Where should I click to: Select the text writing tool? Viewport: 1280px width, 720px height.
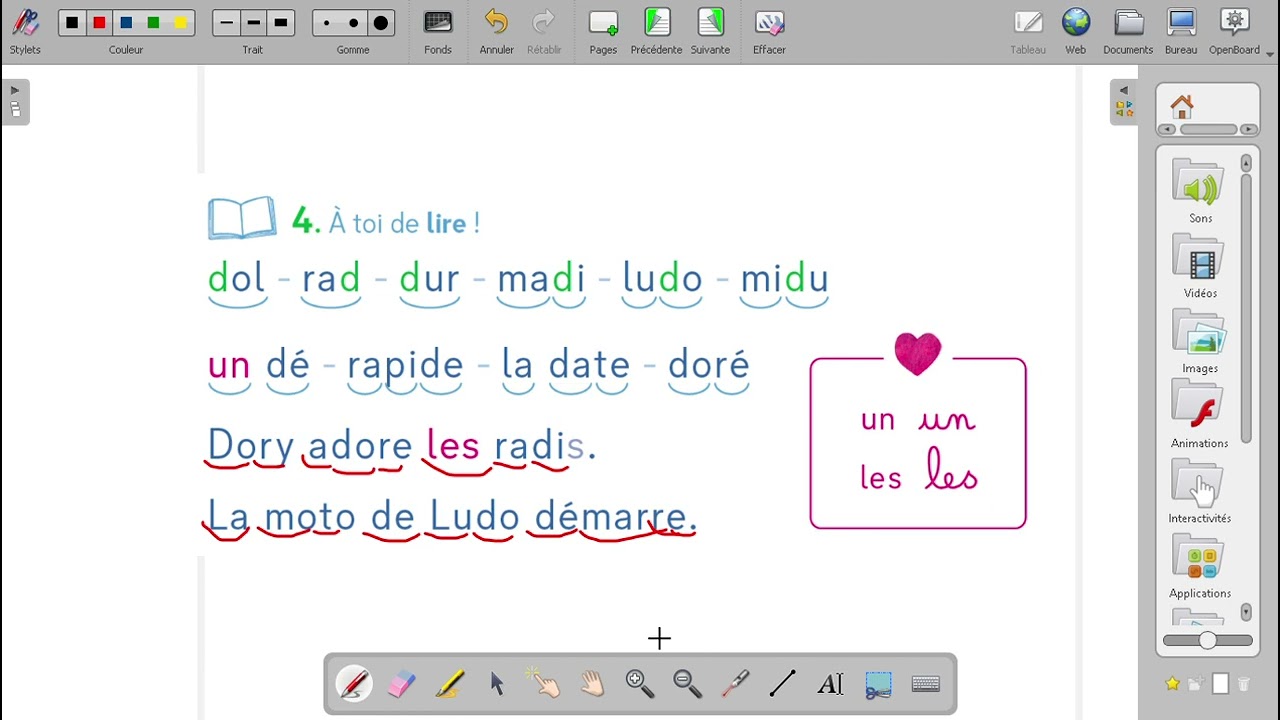coord(831,684)
